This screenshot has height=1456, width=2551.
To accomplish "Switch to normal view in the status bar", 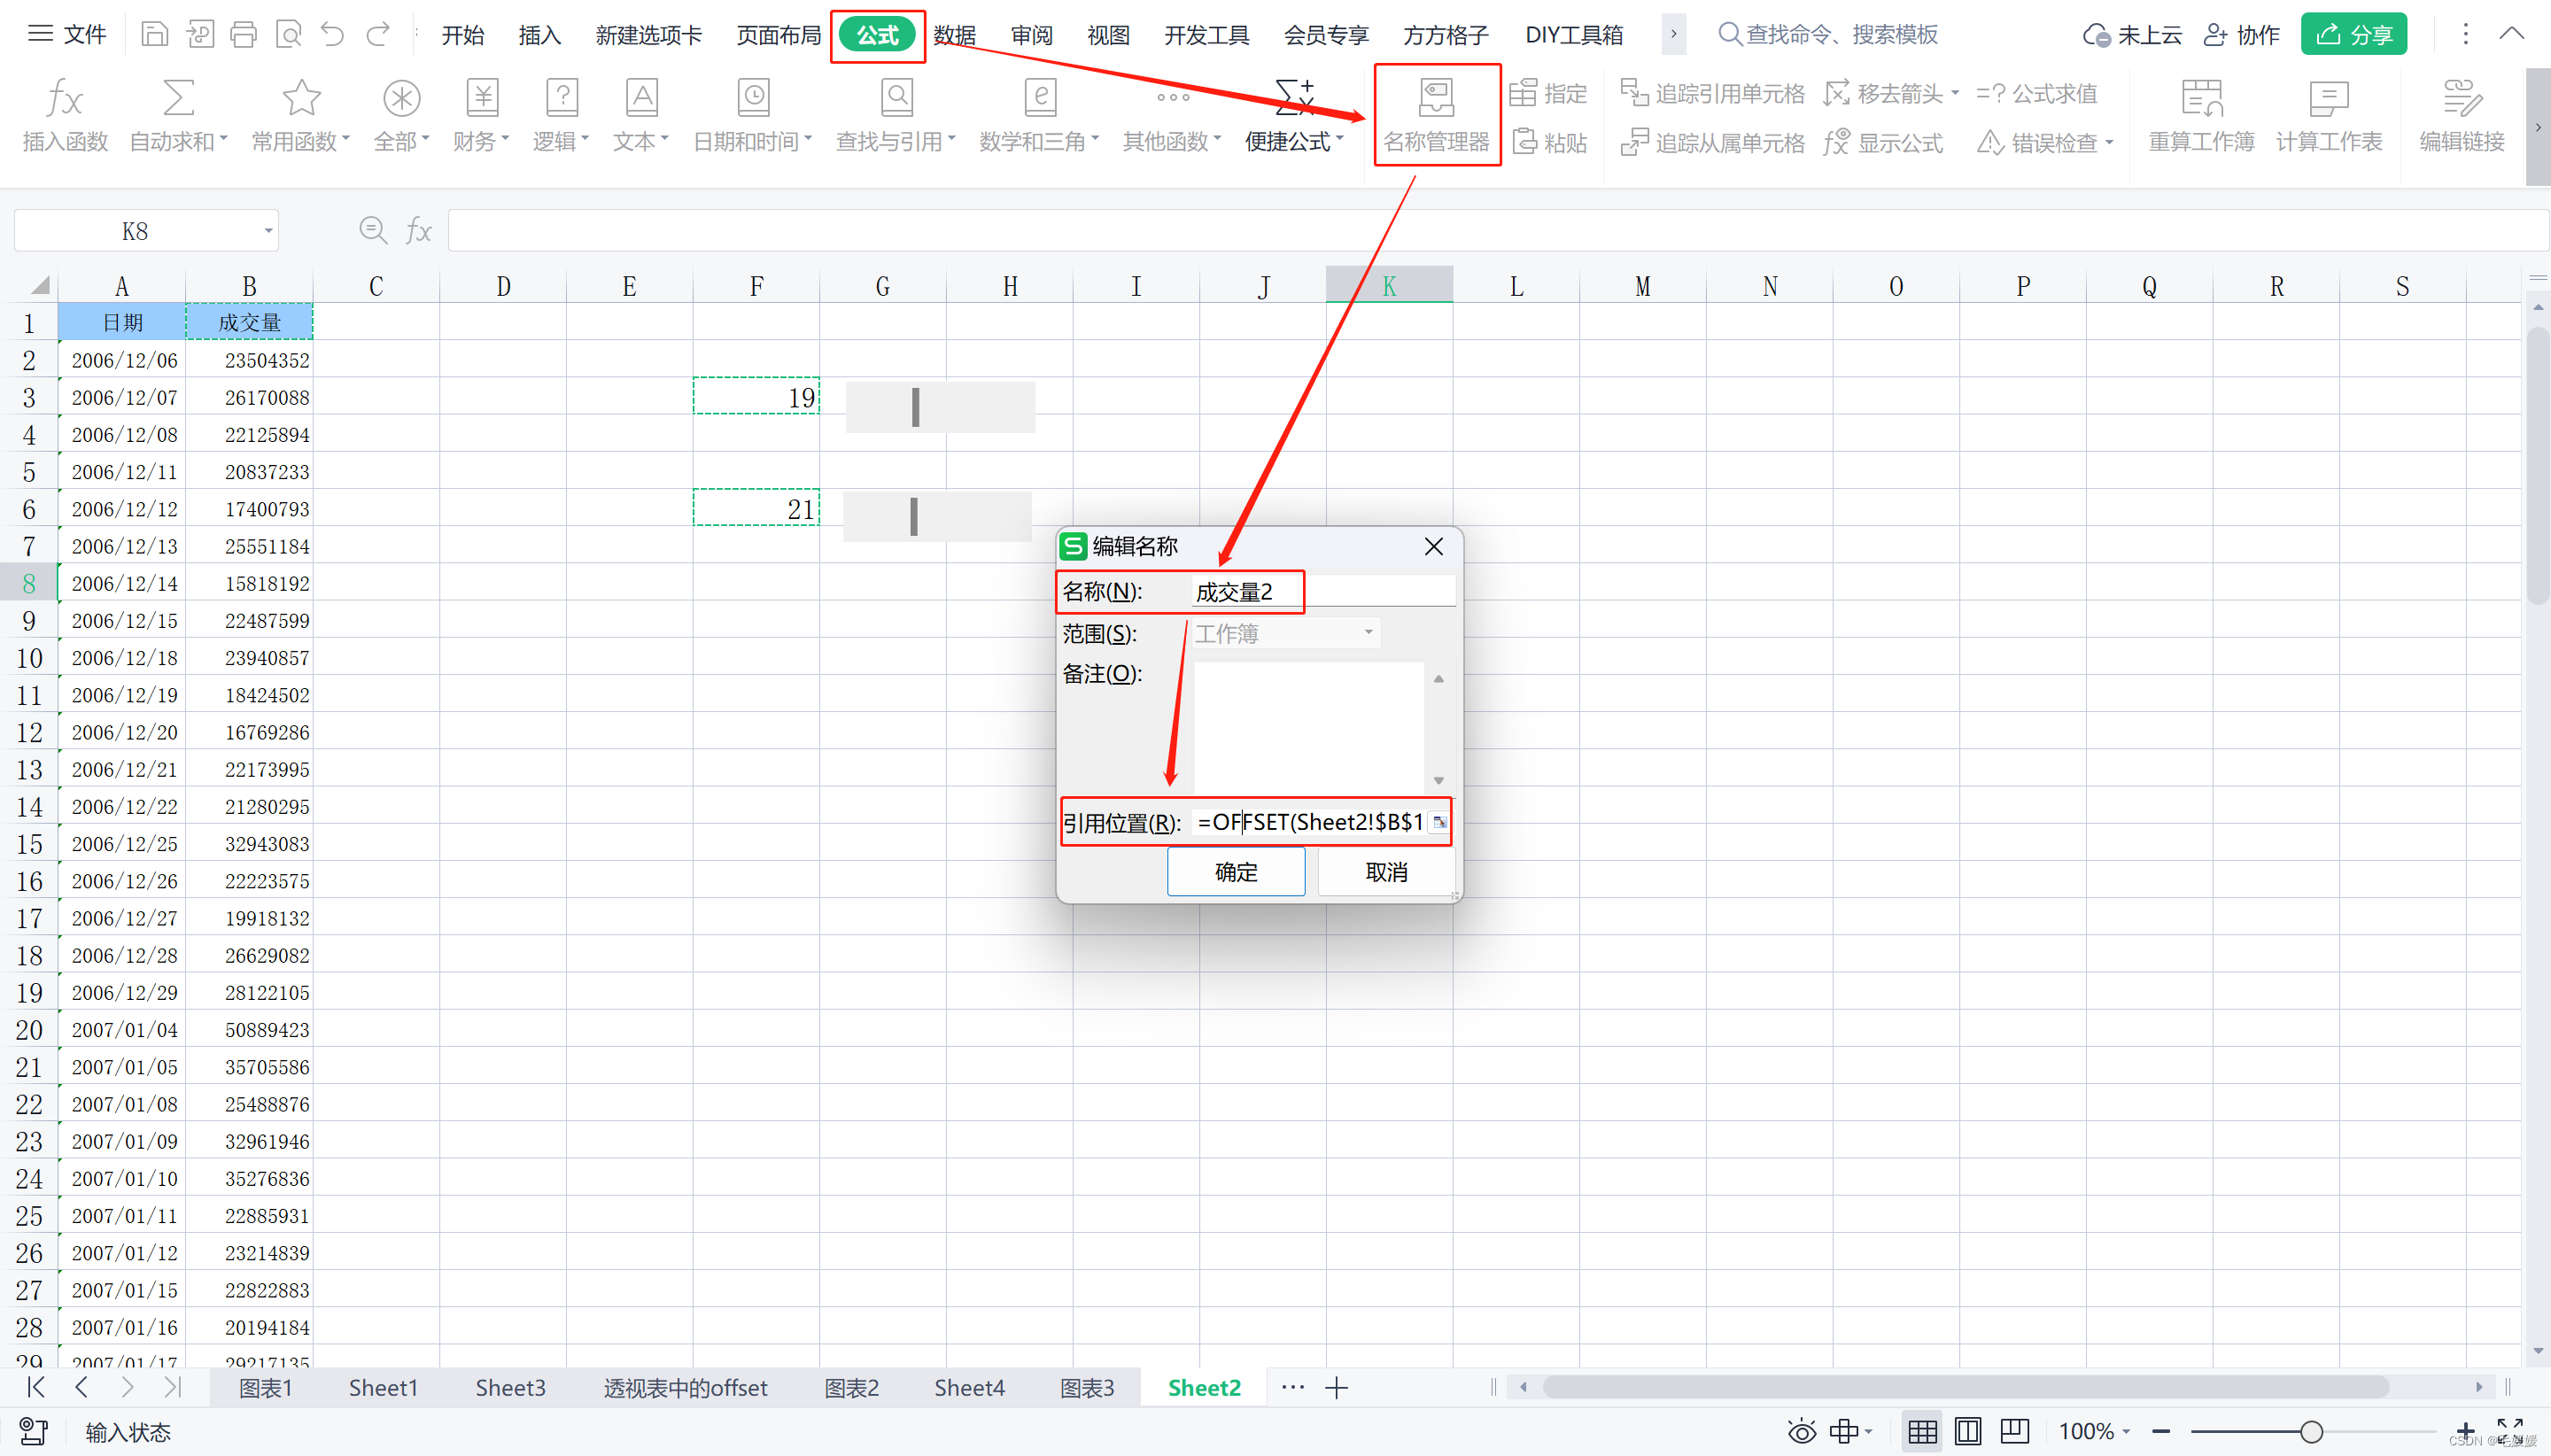I will [1921, 1432].
